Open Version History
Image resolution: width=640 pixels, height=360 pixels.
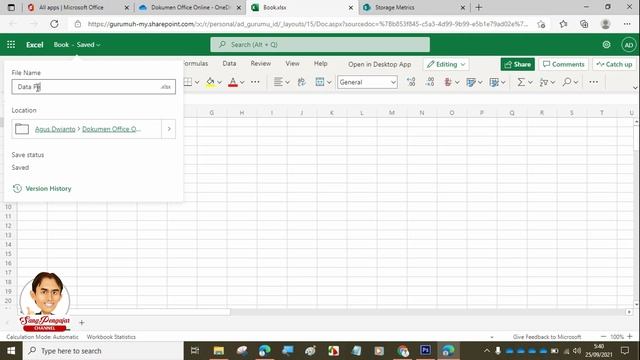(42, 189)
